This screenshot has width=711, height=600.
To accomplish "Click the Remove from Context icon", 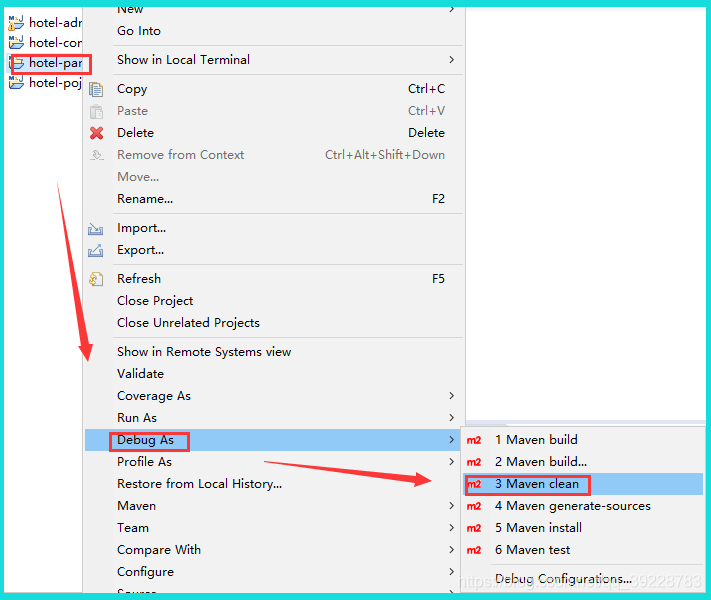I will click(96, 155).
